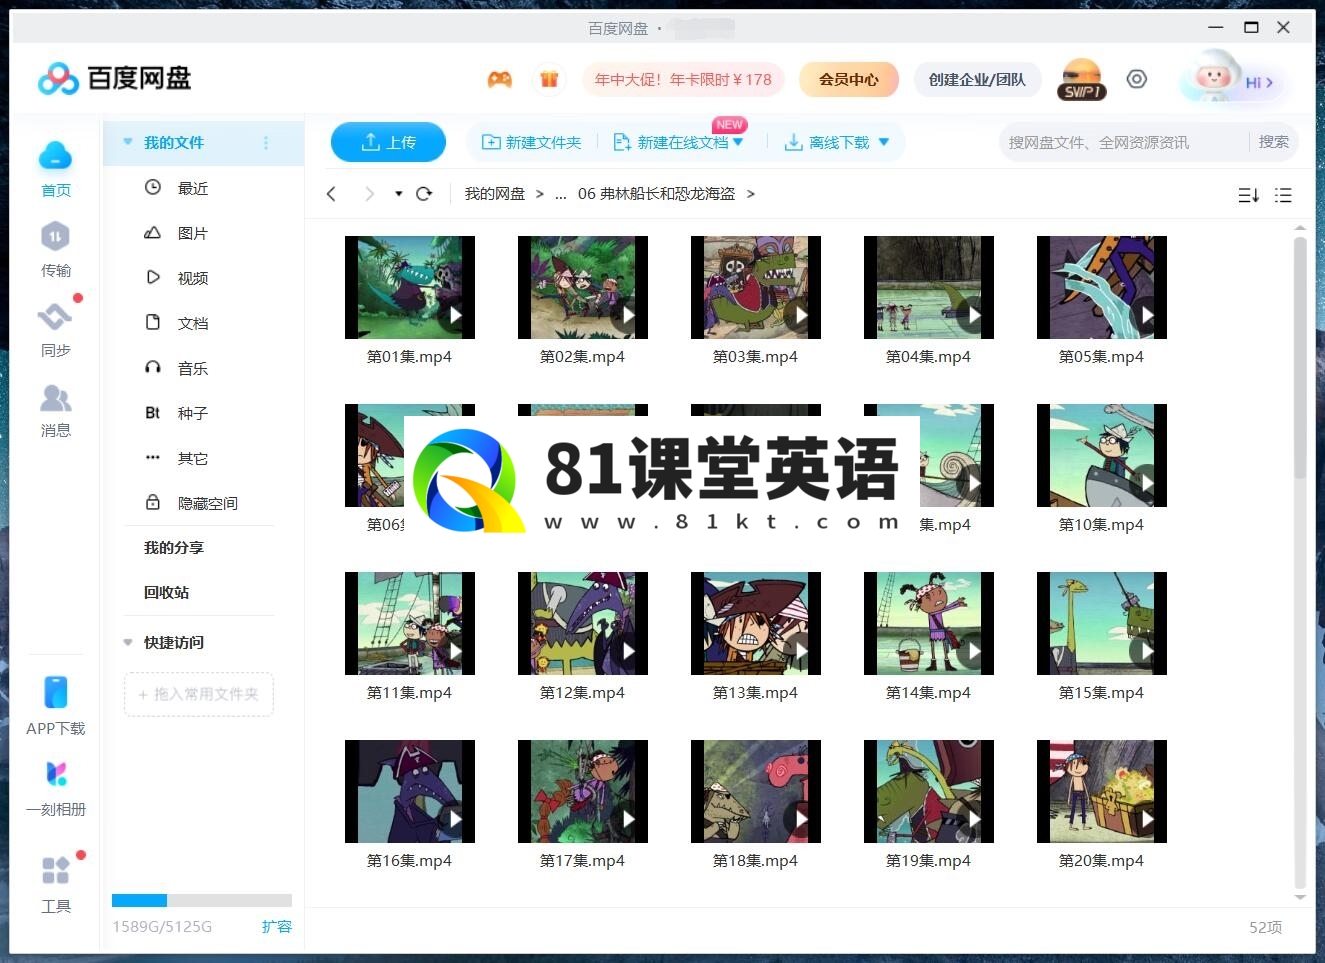Open the 传输 transfer icon

coord(55,237)
